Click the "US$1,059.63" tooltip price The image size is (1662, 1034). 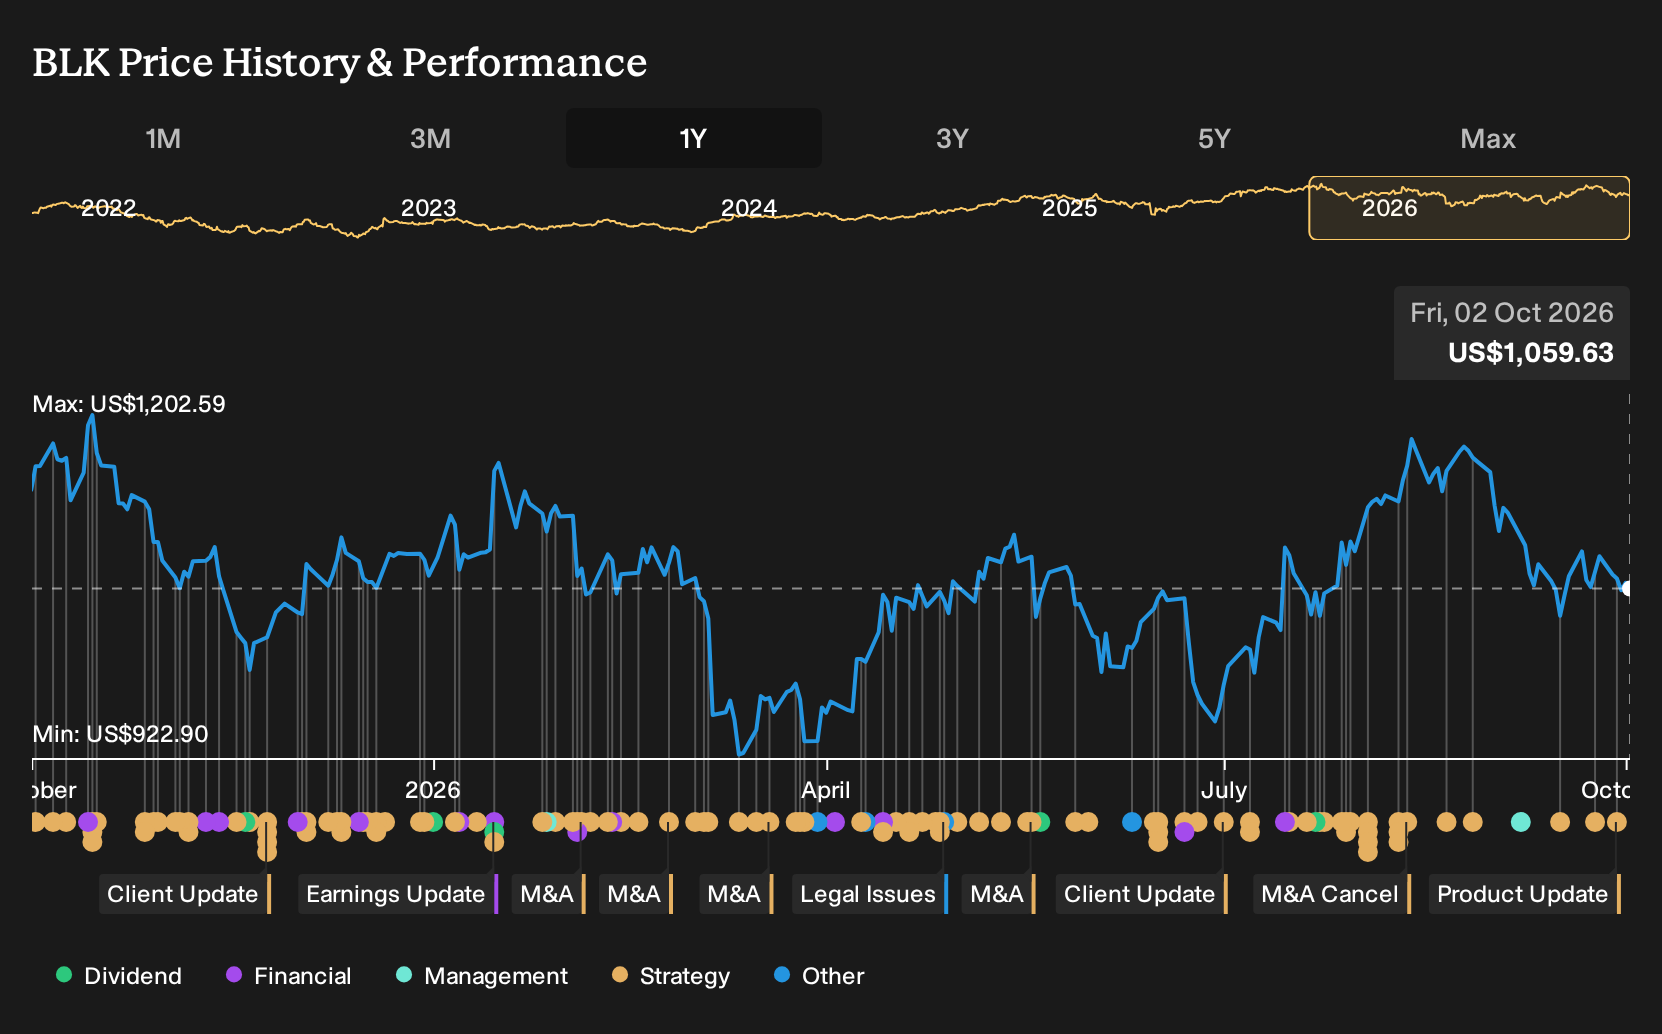(x=1530, y=353)
